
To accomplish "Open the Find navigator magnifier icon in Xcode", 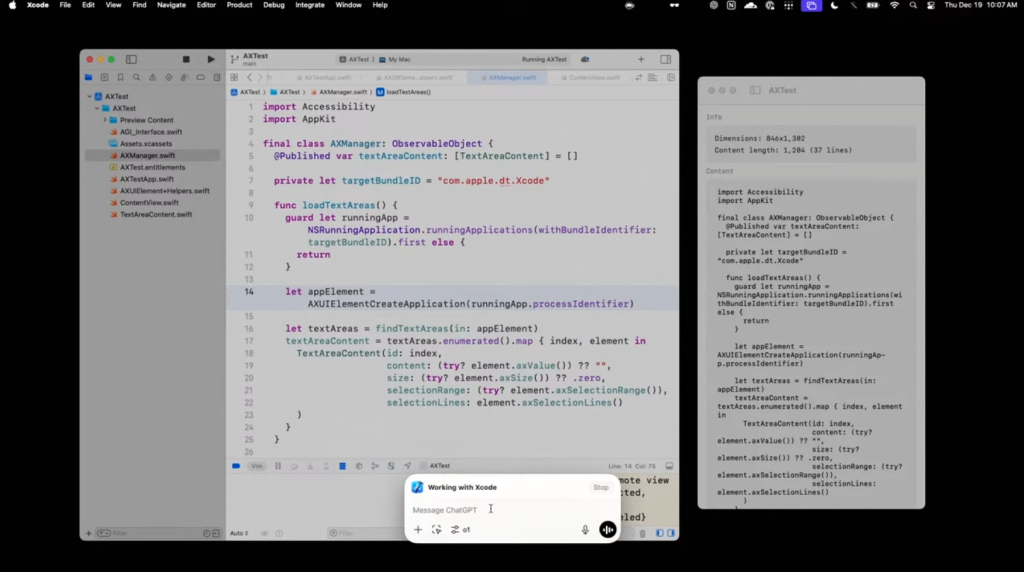I will (x=136, y=77).
